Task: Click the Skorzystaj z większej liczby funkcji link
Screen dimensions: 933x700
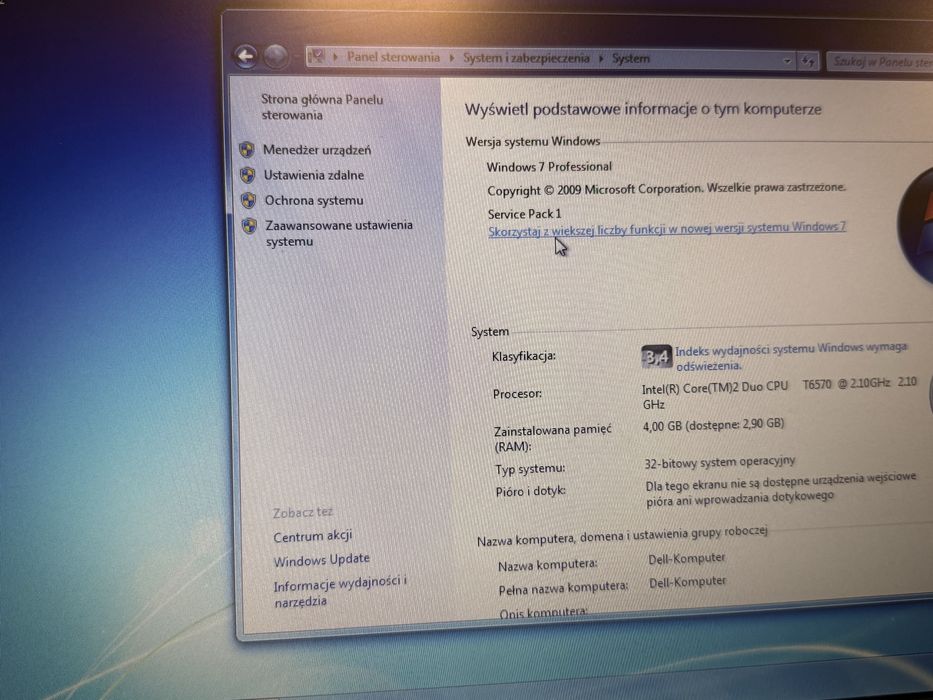Action: (x=667, y=229)
